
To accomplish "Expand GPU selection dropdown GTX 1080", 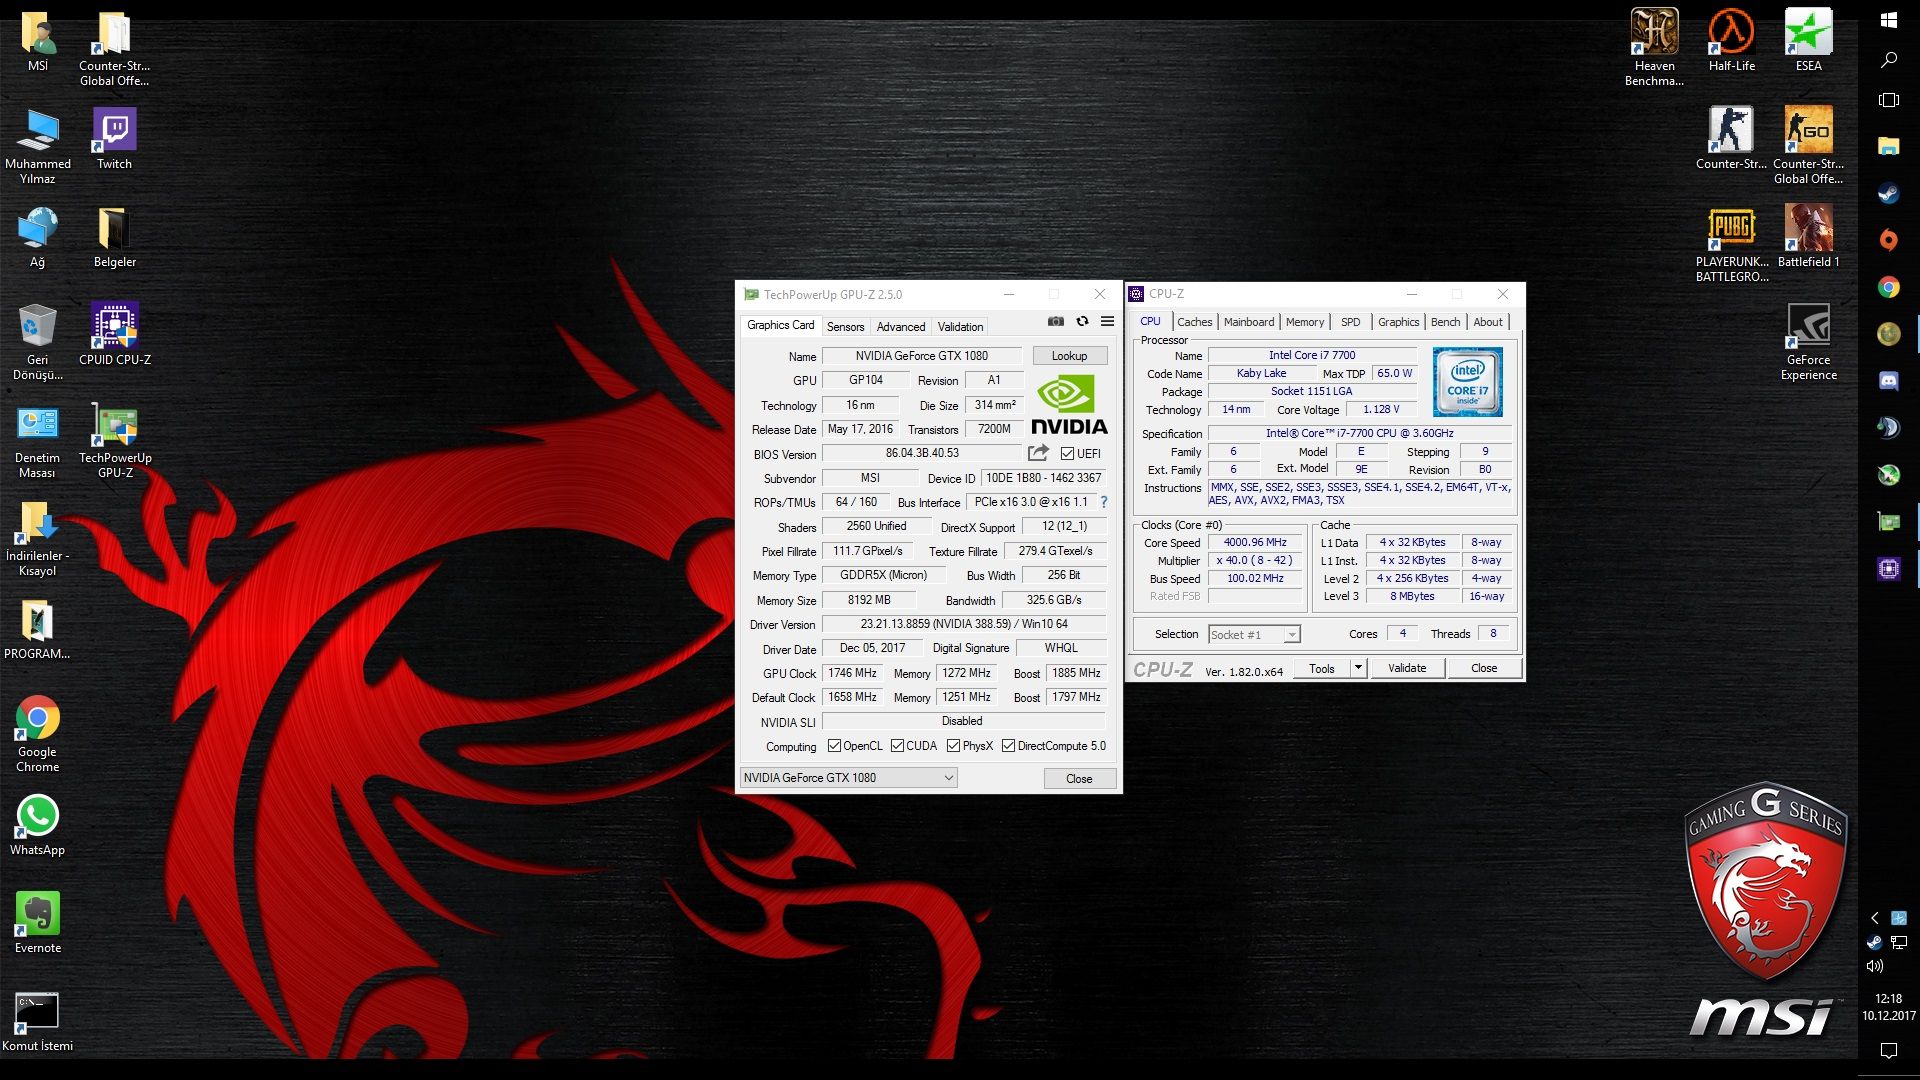I will (948, 778).
